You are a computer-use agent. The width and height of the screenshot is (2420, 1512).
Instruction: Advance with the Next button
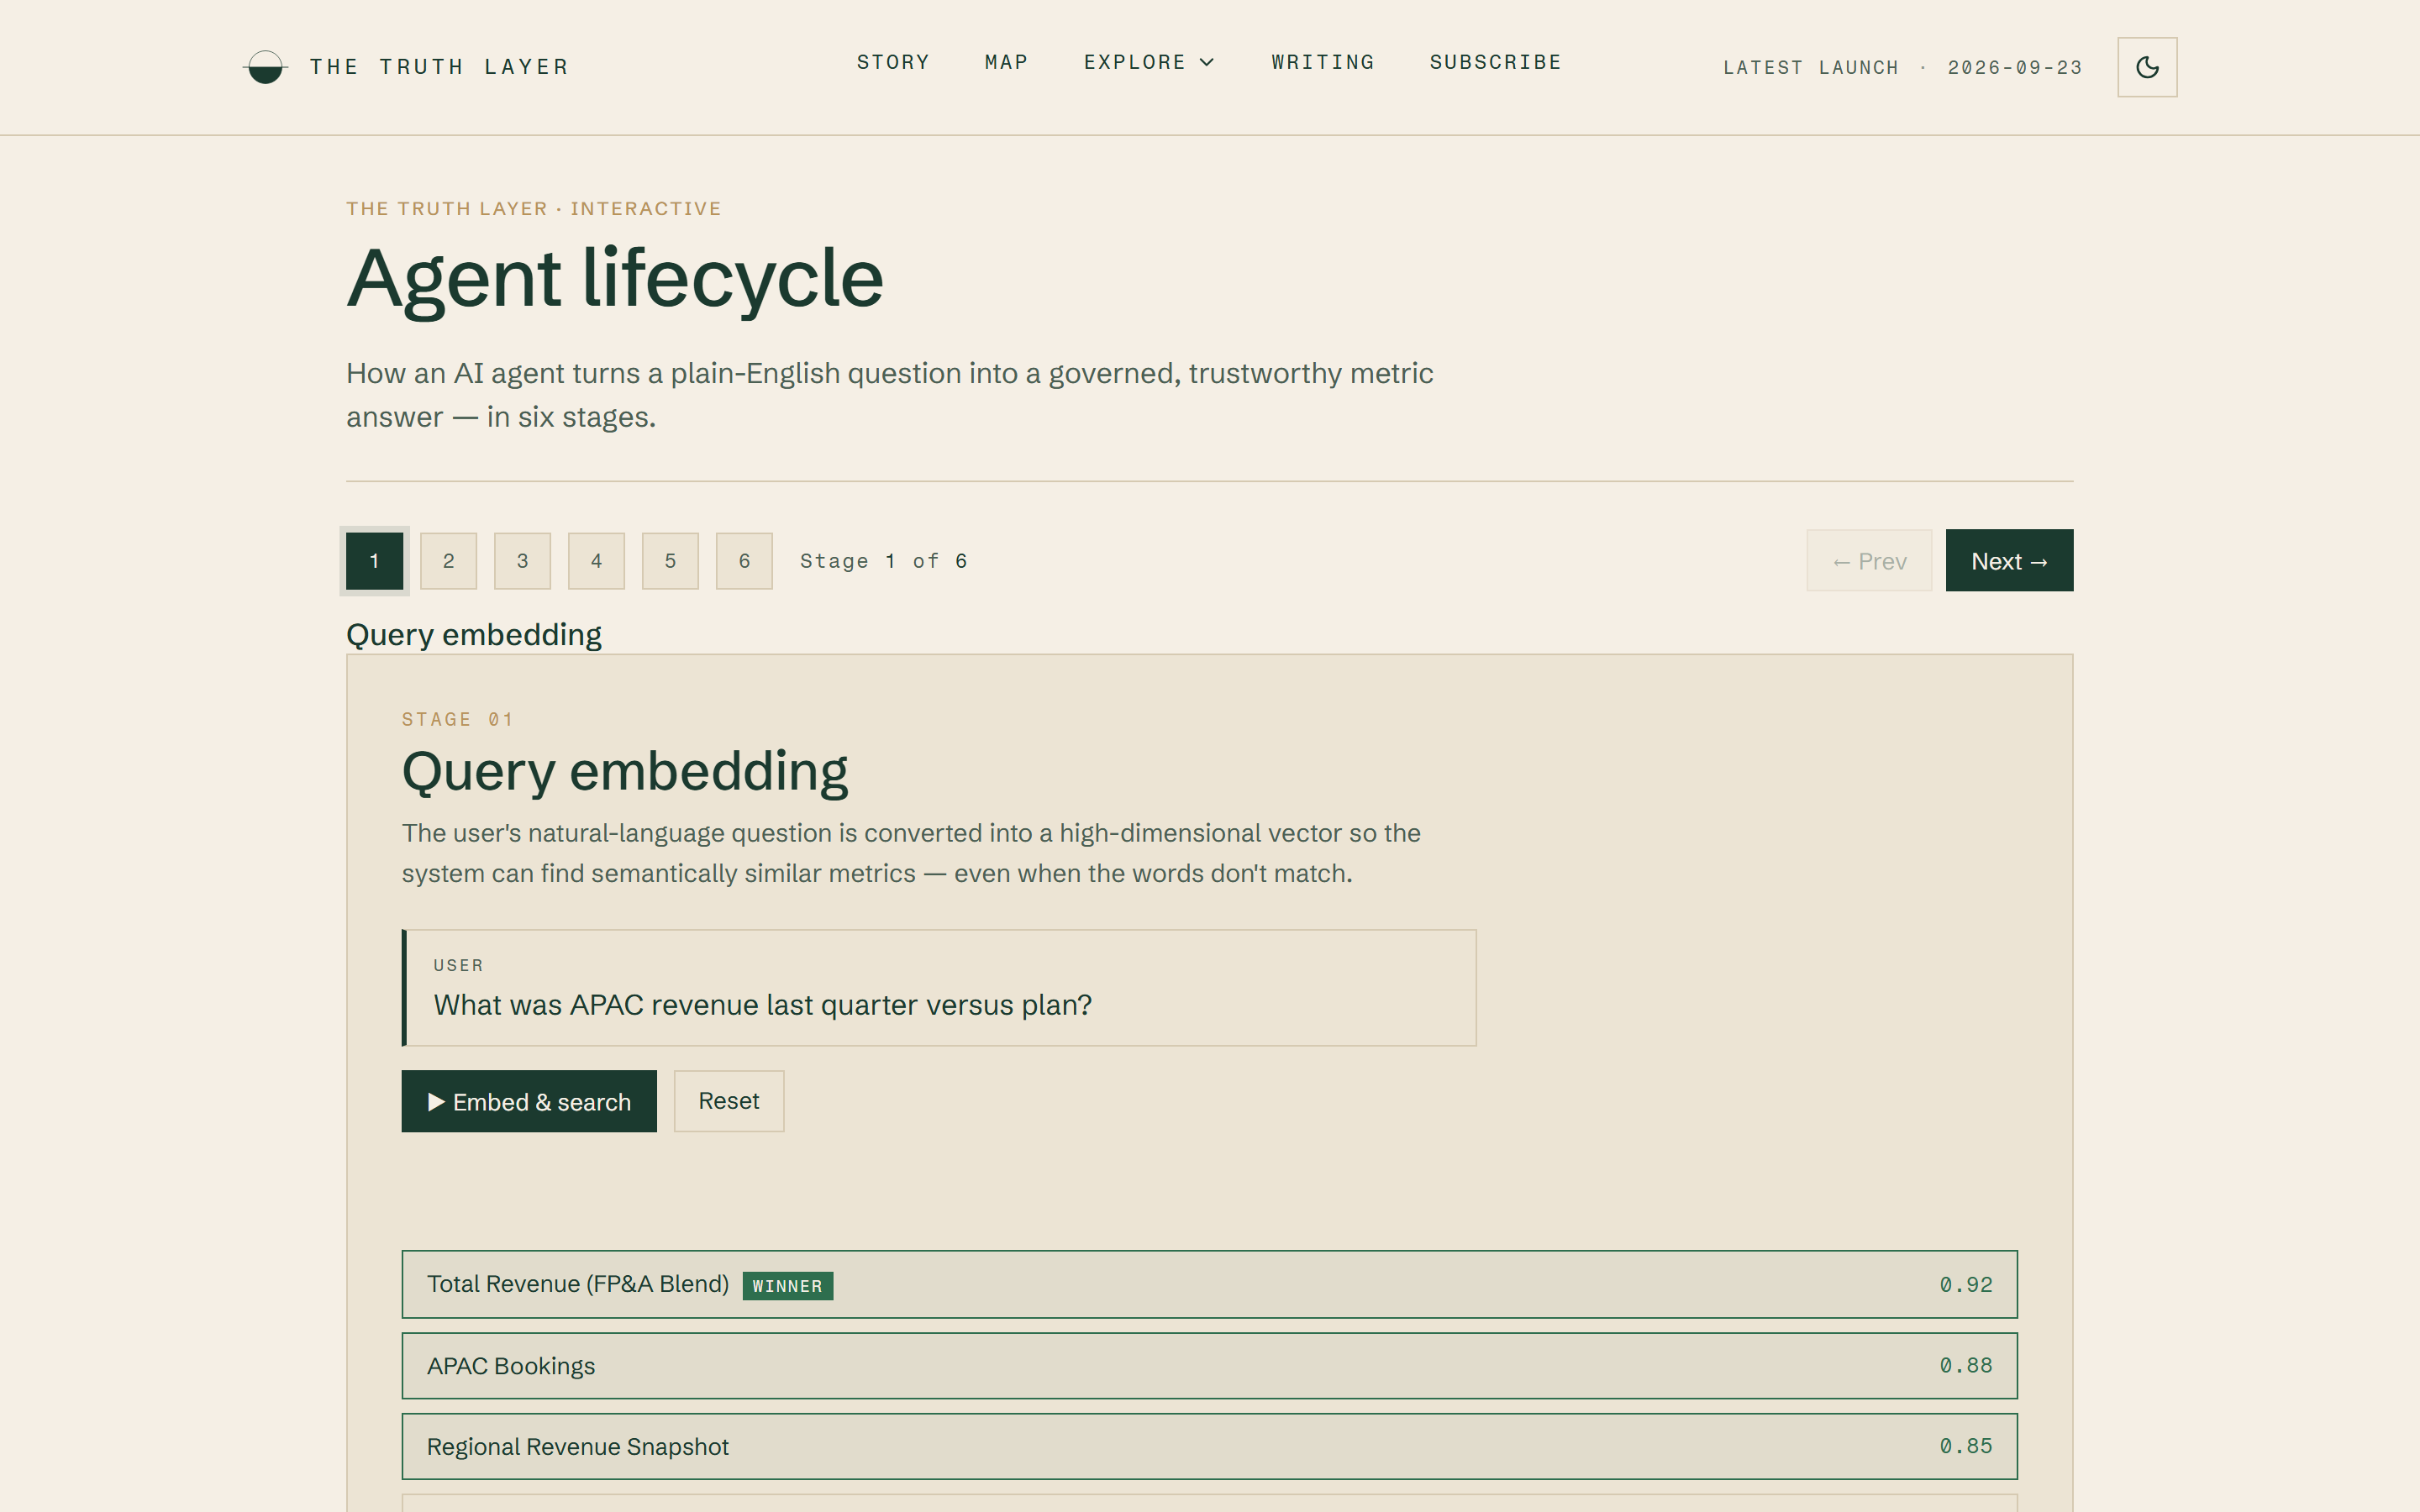tap(2009, 561)
